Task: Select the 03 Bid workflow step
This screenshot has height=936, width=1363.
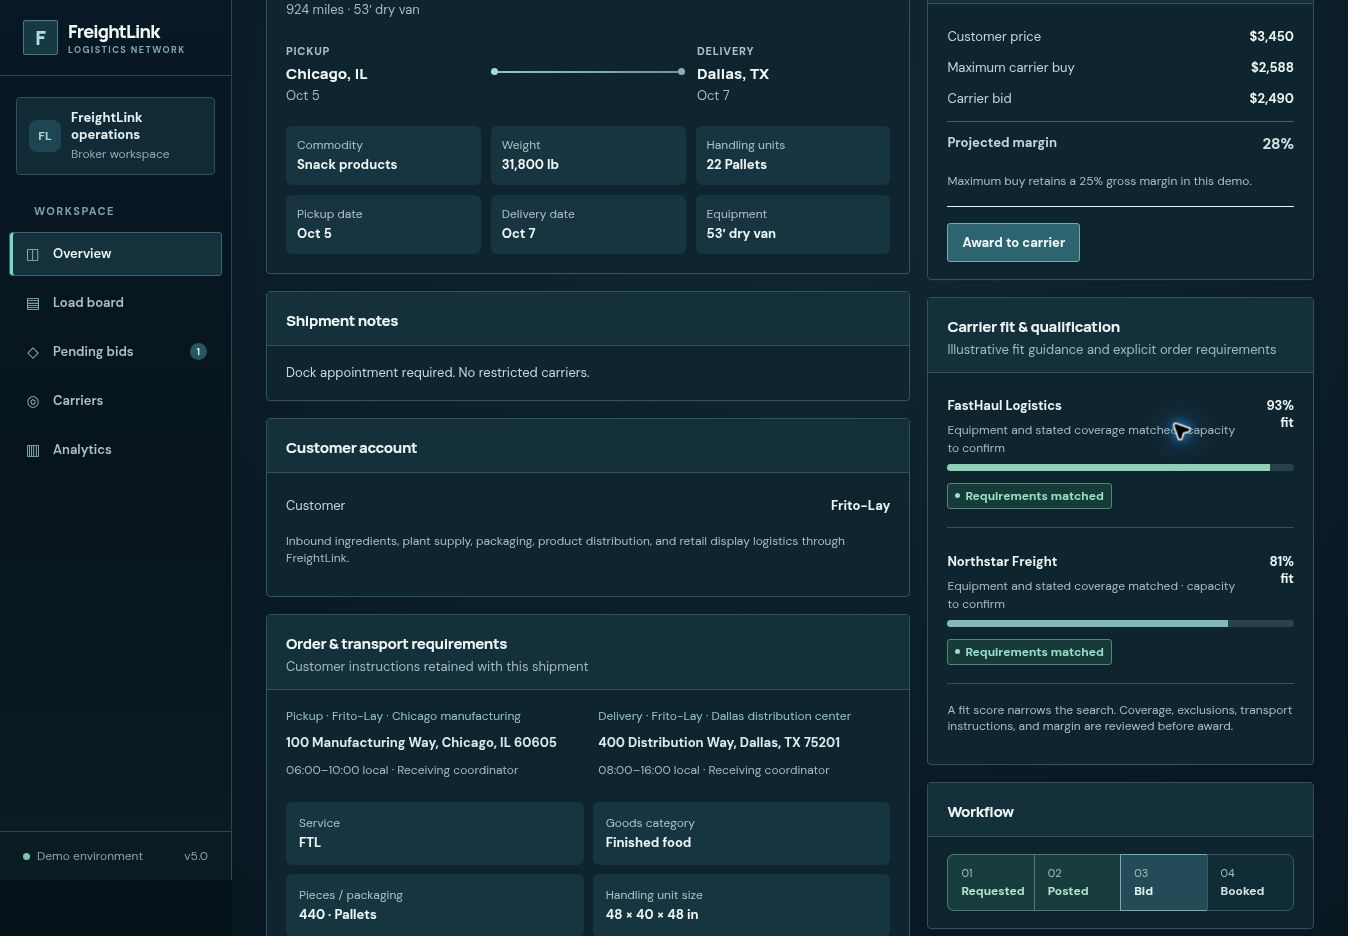Action: [x=1163, y=882]
